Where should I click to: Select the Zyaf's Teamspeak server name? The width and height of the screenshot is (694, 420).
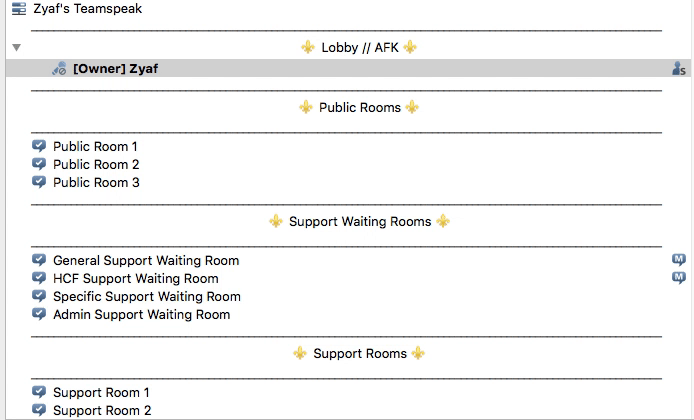point(88,9)
